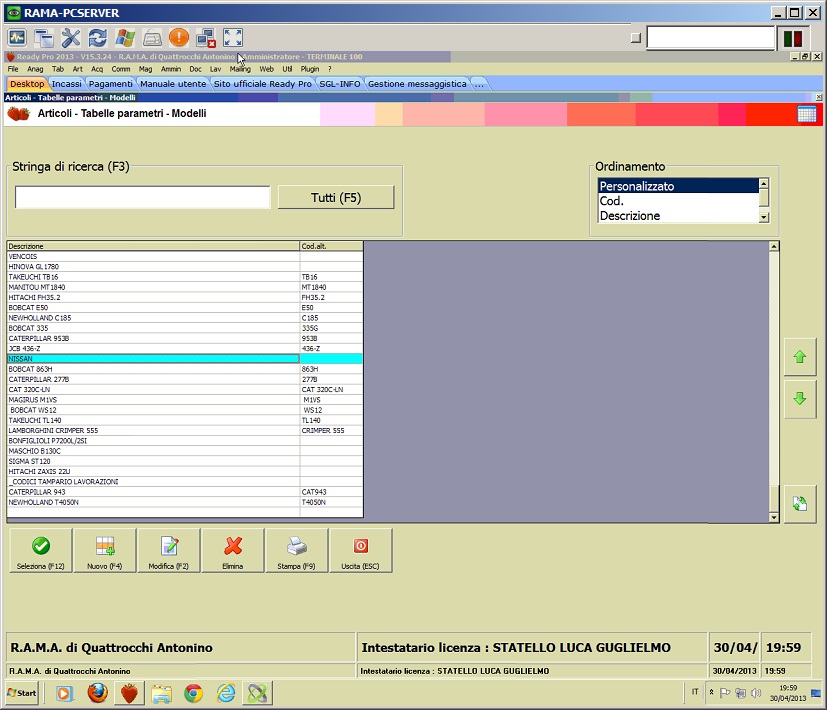Click Ordinamento list scroll-up arrow
This screenshot has width=827, height=710.
pyautogui.click(x=763, y=184)
